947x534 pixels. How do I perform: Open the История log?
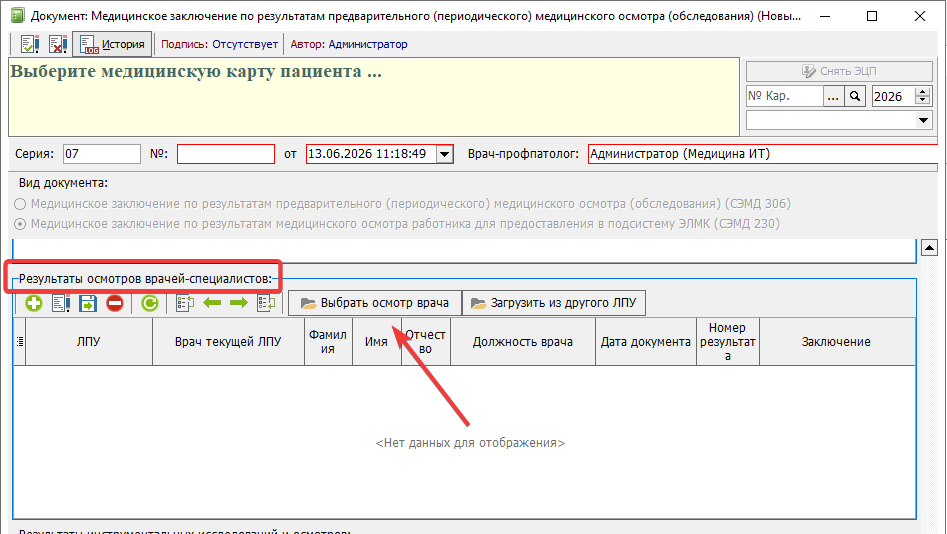pos(112,44)
